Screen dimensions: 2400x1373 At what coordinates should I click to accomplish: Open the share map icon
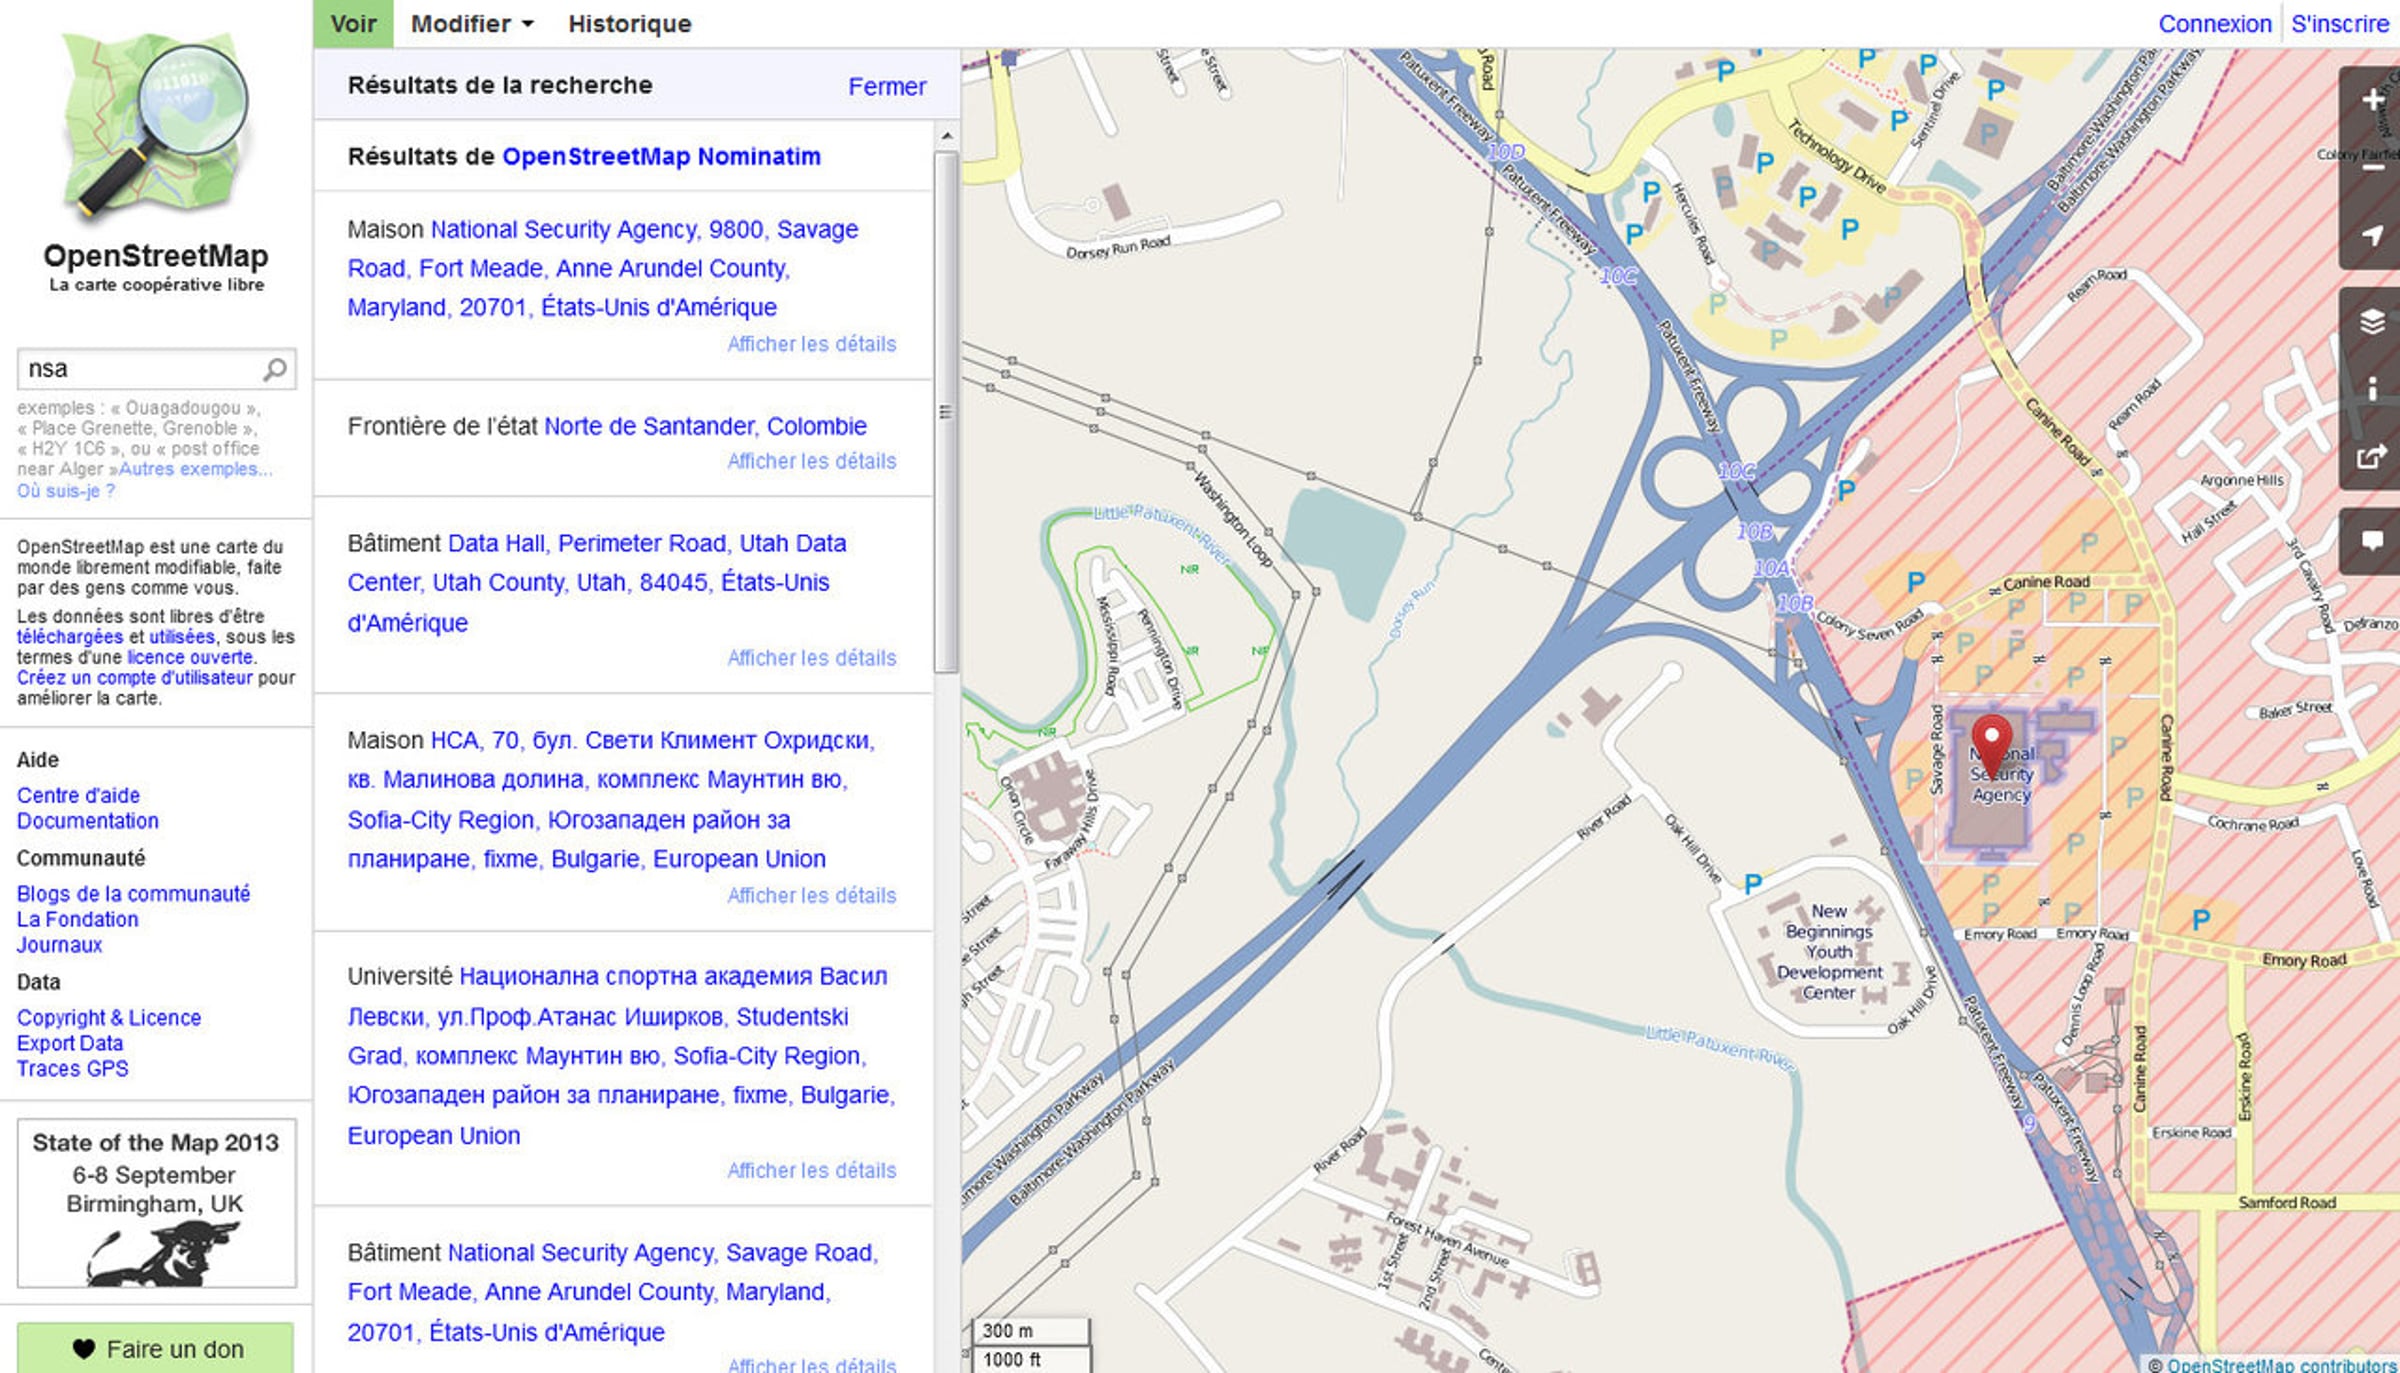[x=2371, y=457]
